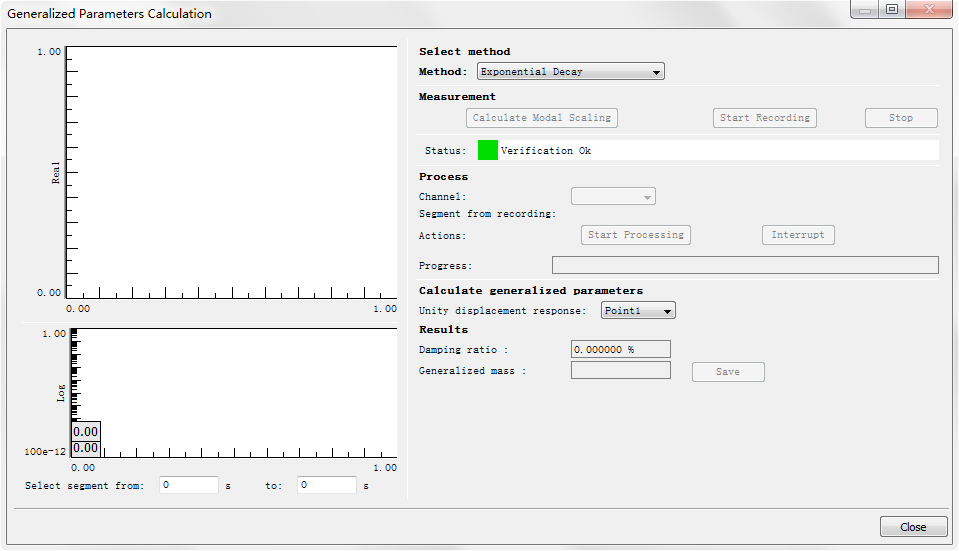The width and height of the screenshot is (959, 551).
Task: Click the Close button at the bottom right
Action: (x=913, y=527)
